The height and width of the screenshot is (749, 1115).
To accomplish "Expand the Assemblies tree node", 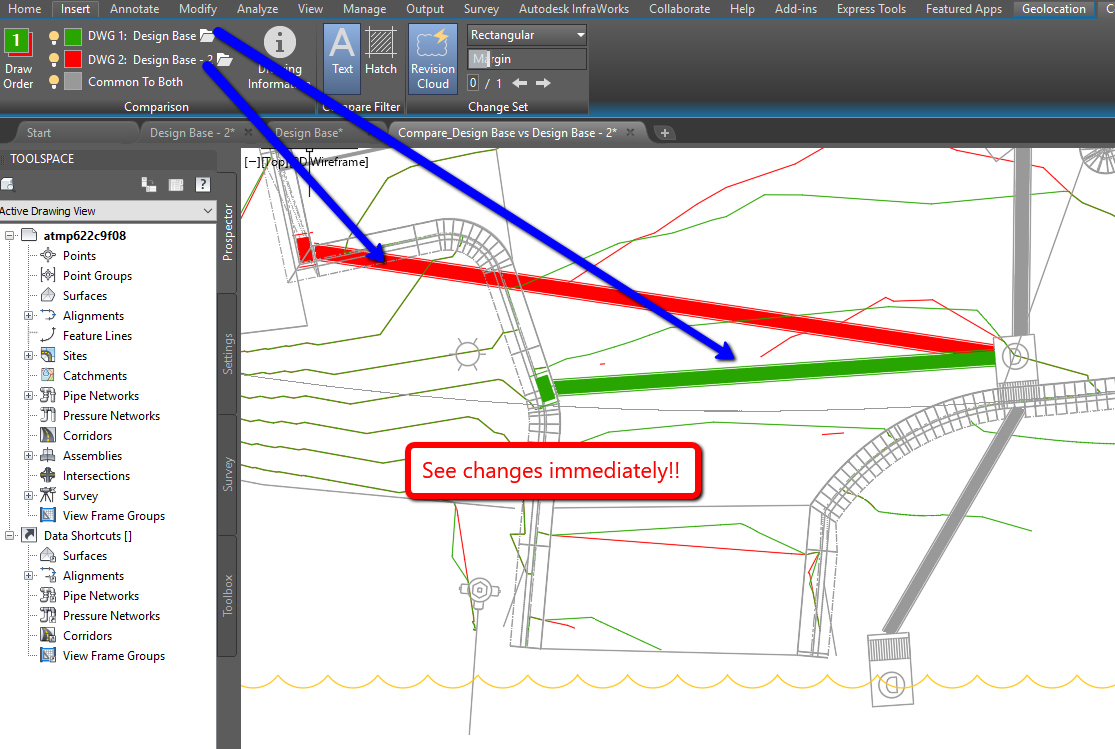I will click(x=29, y=455).
